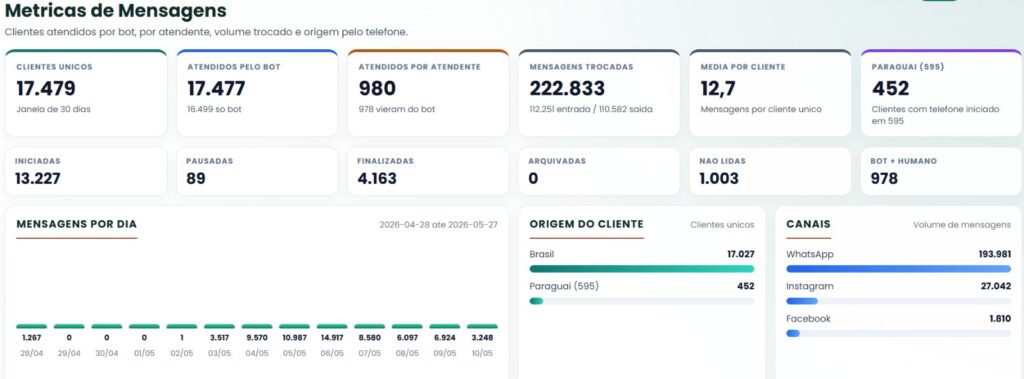Click the 193.981 WhatsApp value
Viewport: 1024px width, 379px height.
(994, 254)
